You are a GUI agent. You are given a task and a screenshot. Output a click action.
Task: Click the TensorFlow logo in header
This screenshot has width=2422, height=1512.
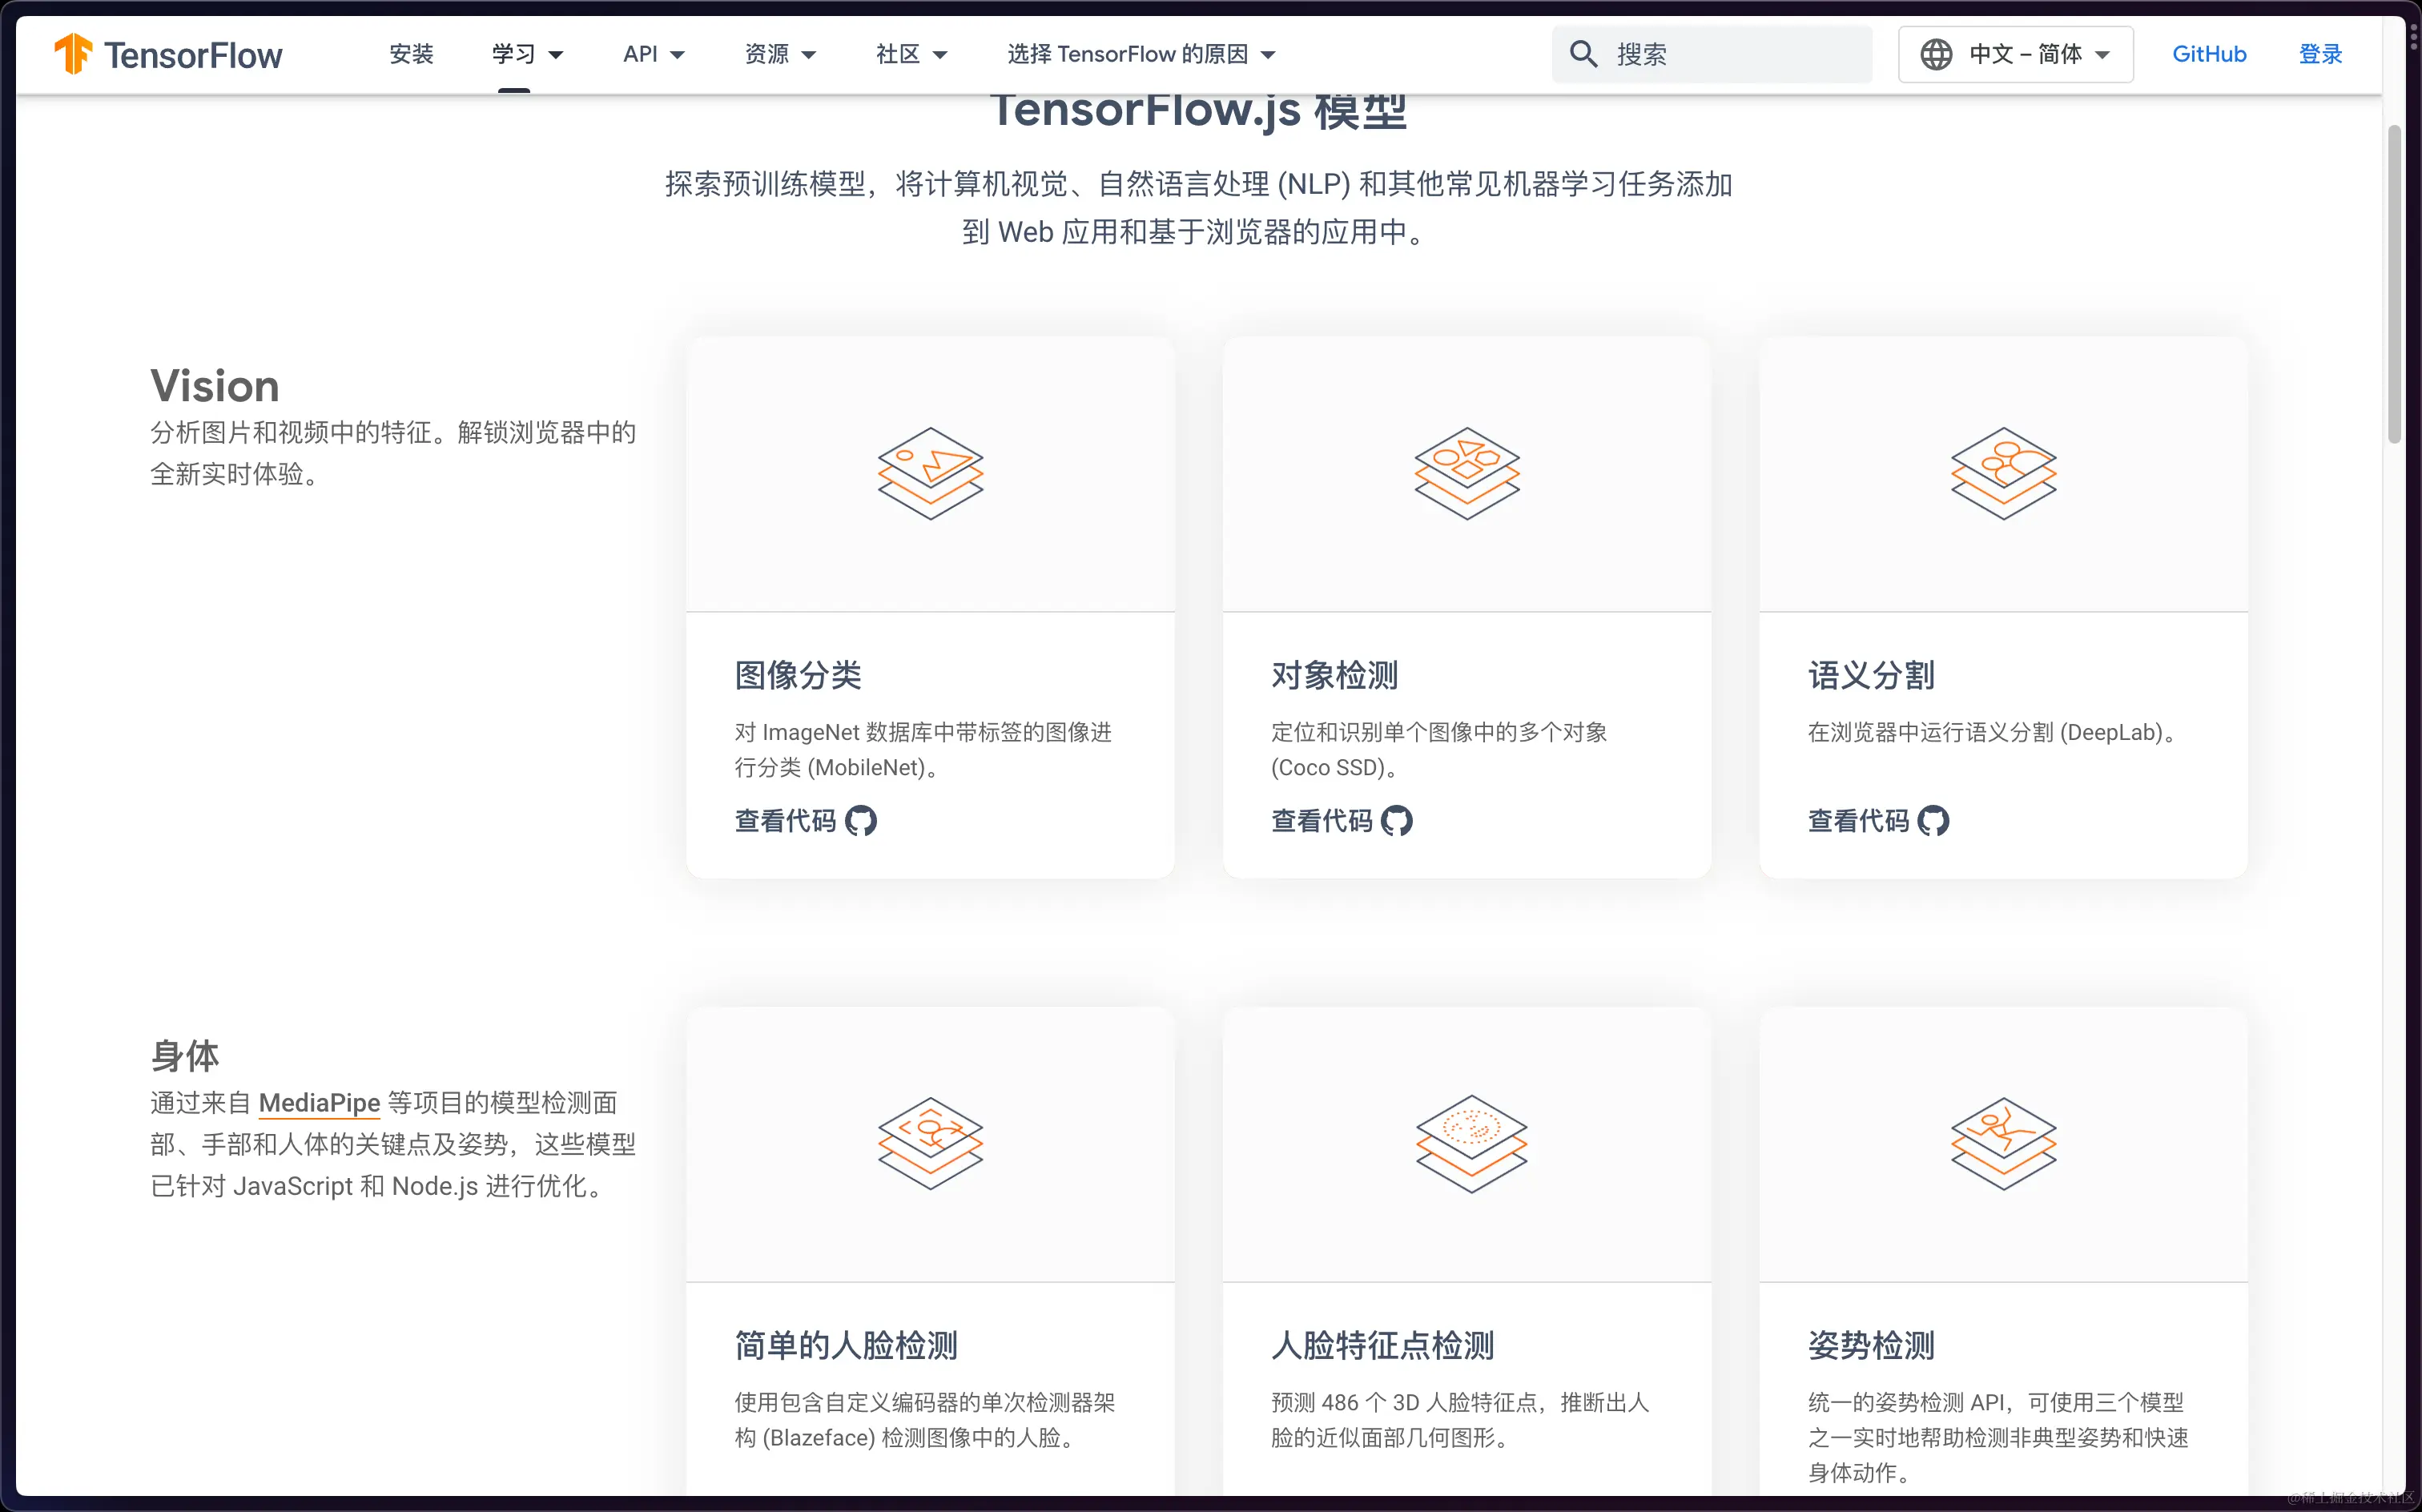[x=168, y=54]
